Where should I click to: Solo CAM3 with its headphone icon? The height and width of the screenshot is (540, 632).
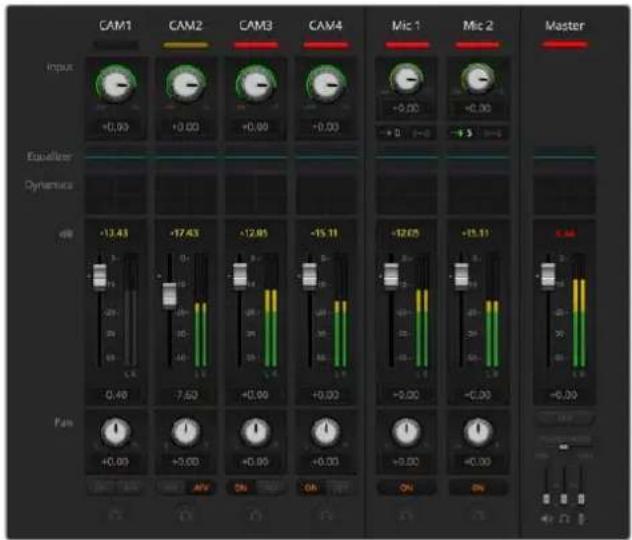coord(256,515)
